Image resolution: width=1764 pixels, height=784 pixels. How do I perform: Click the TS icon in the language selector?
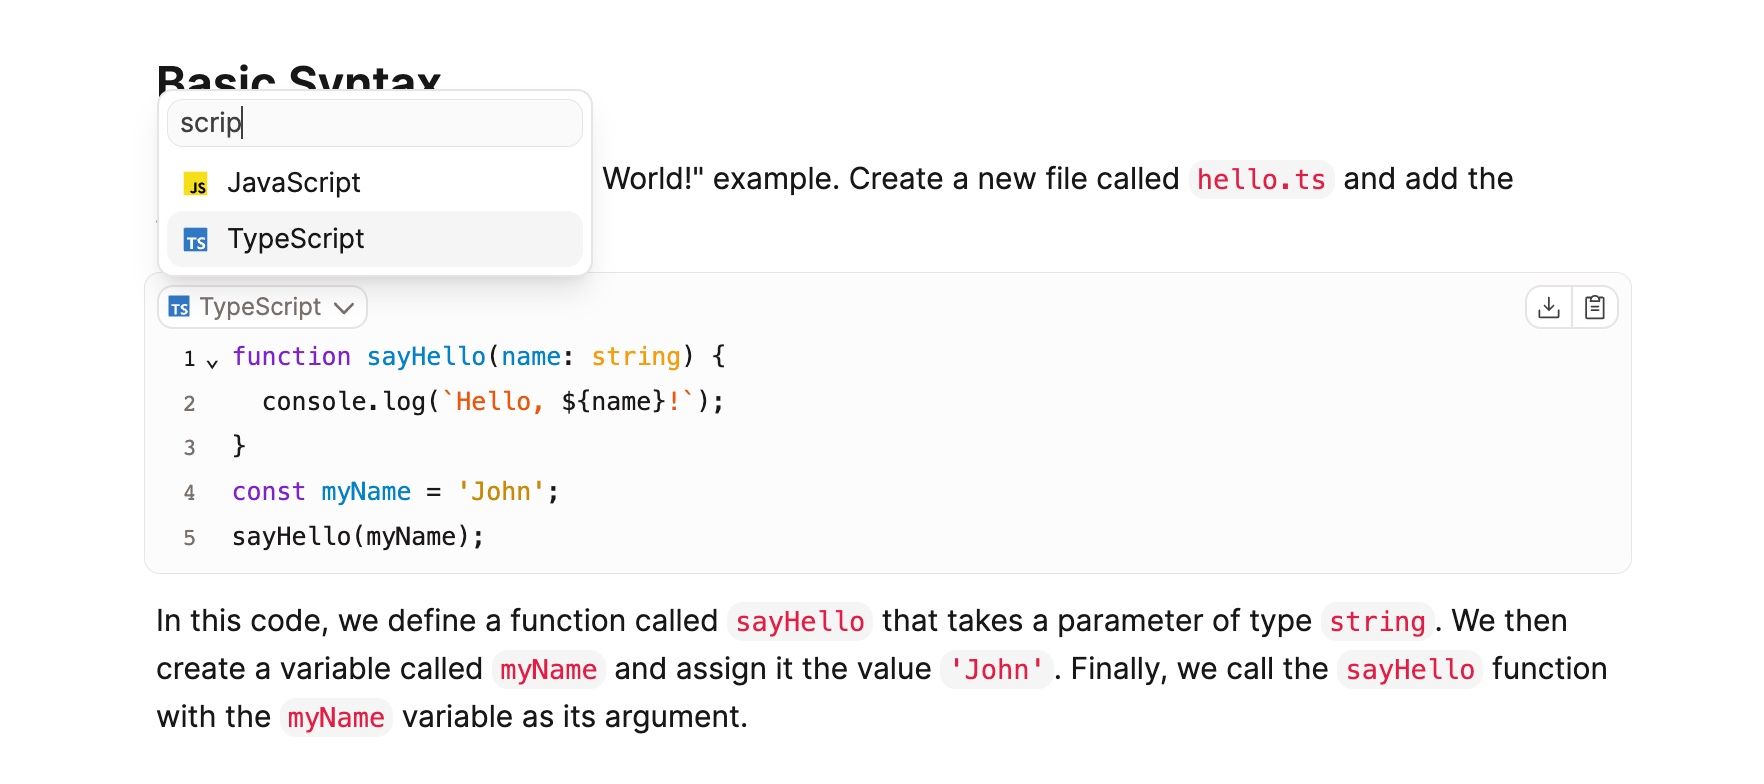tap(180, 307)
